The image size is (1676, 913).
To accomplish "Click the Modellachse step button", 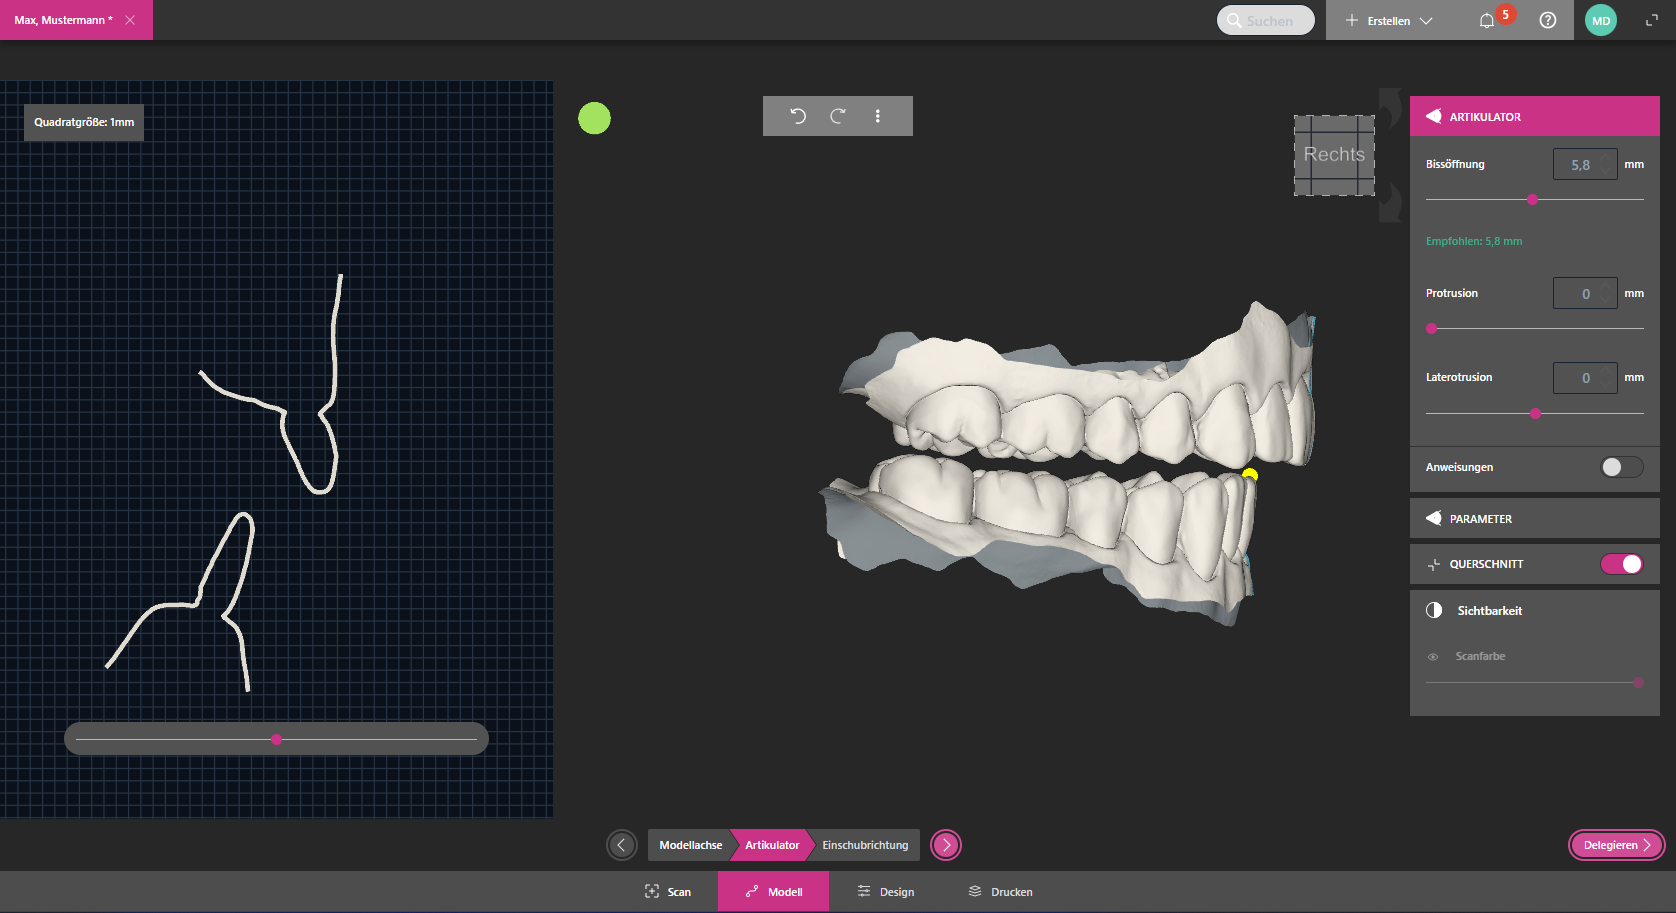I will point(690,845).
